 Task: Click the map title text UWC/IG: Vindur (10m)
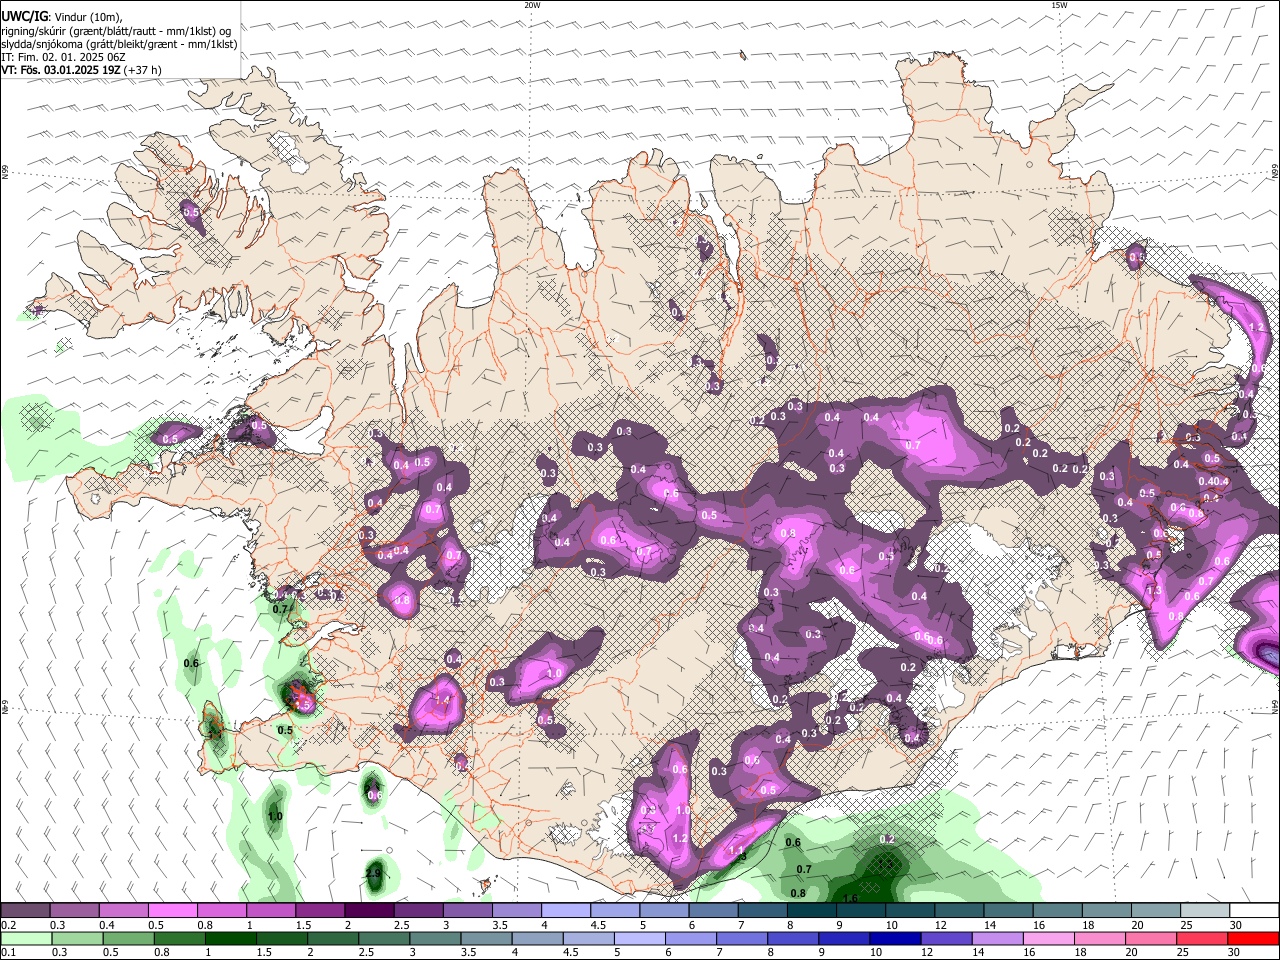click(62, 17)
